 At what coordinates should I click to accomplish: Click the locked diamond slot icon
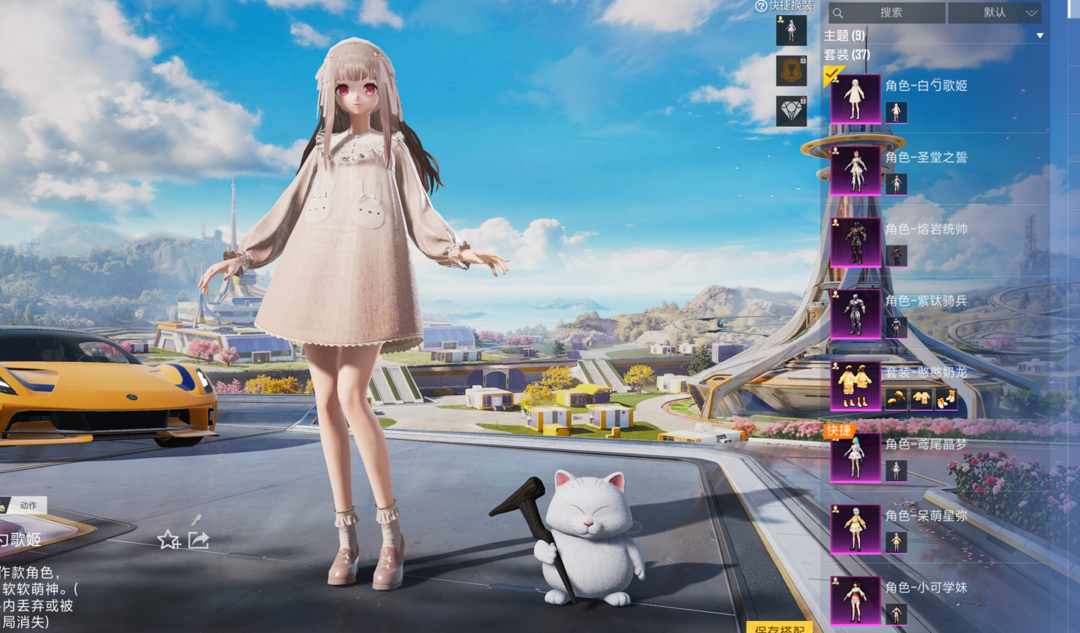point(791,111)
